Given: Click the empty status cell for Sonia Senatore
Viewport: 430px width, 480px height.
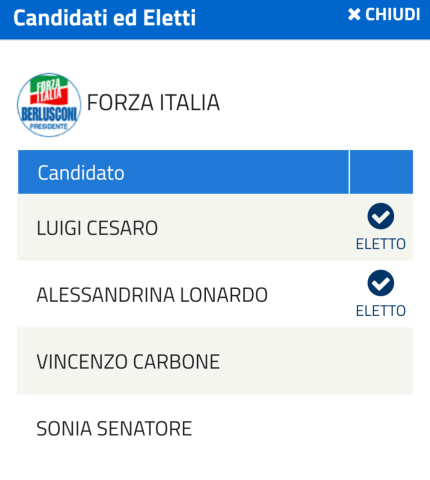Looking at the screenshot, I should click(x=381, y=428).
